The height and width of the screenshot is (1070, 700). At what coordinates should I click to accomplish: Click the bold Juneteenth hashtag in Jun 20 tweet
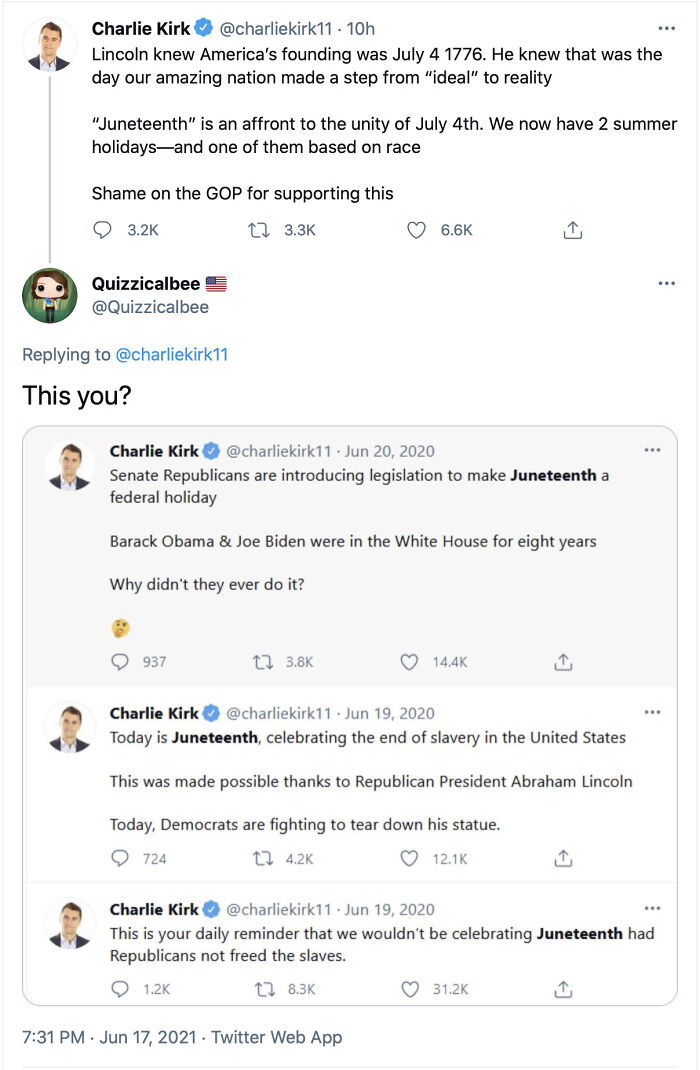pyautogui.click(x=553, y=475)
